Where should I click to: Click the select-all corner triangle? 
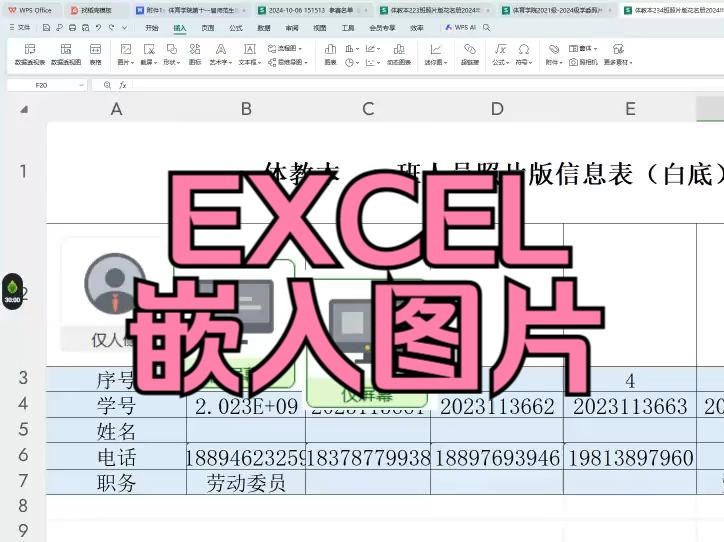24,109
